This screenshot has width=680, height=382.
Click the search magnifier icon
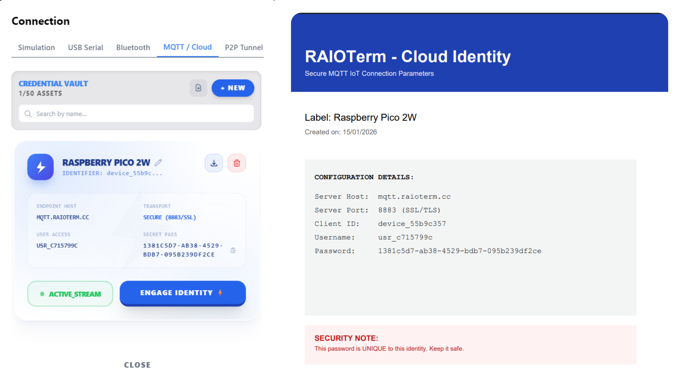point(28,114)
